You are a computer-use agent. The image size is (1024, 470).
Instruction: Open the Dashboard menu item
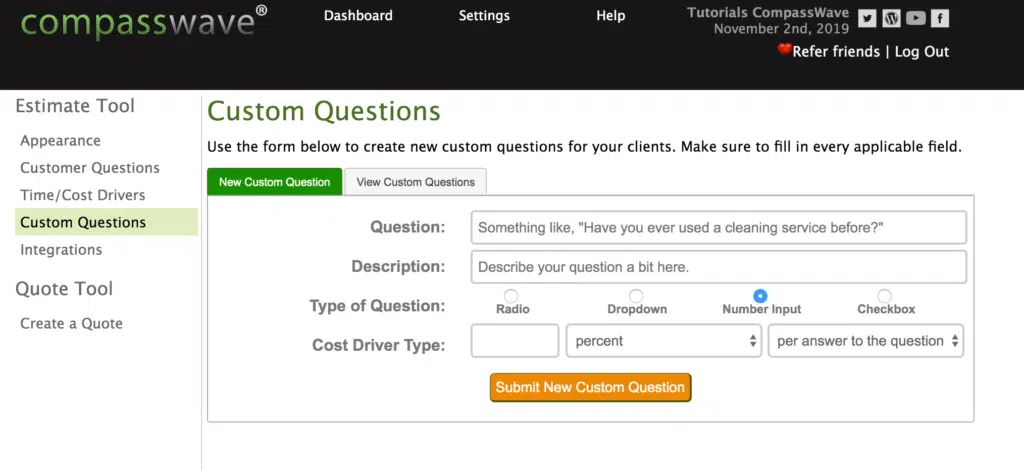click(x=358, y=16)
